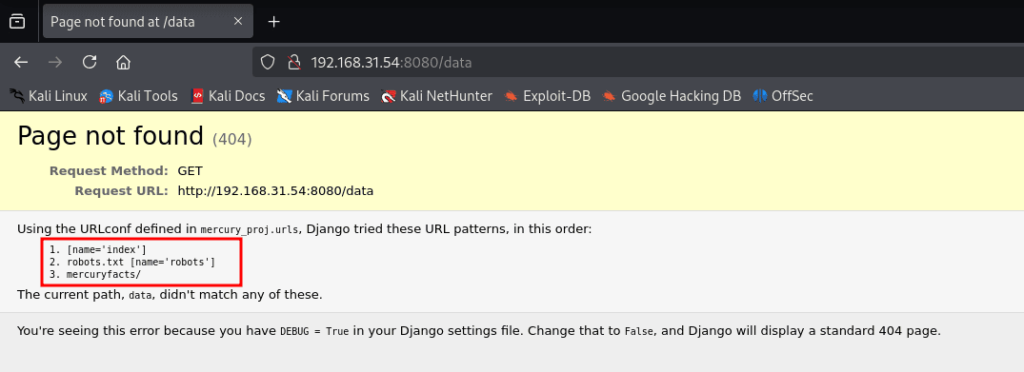Click the insecure connection padlock icon
Viewport: 1024px width, 372px height.
tap(295, 63)
